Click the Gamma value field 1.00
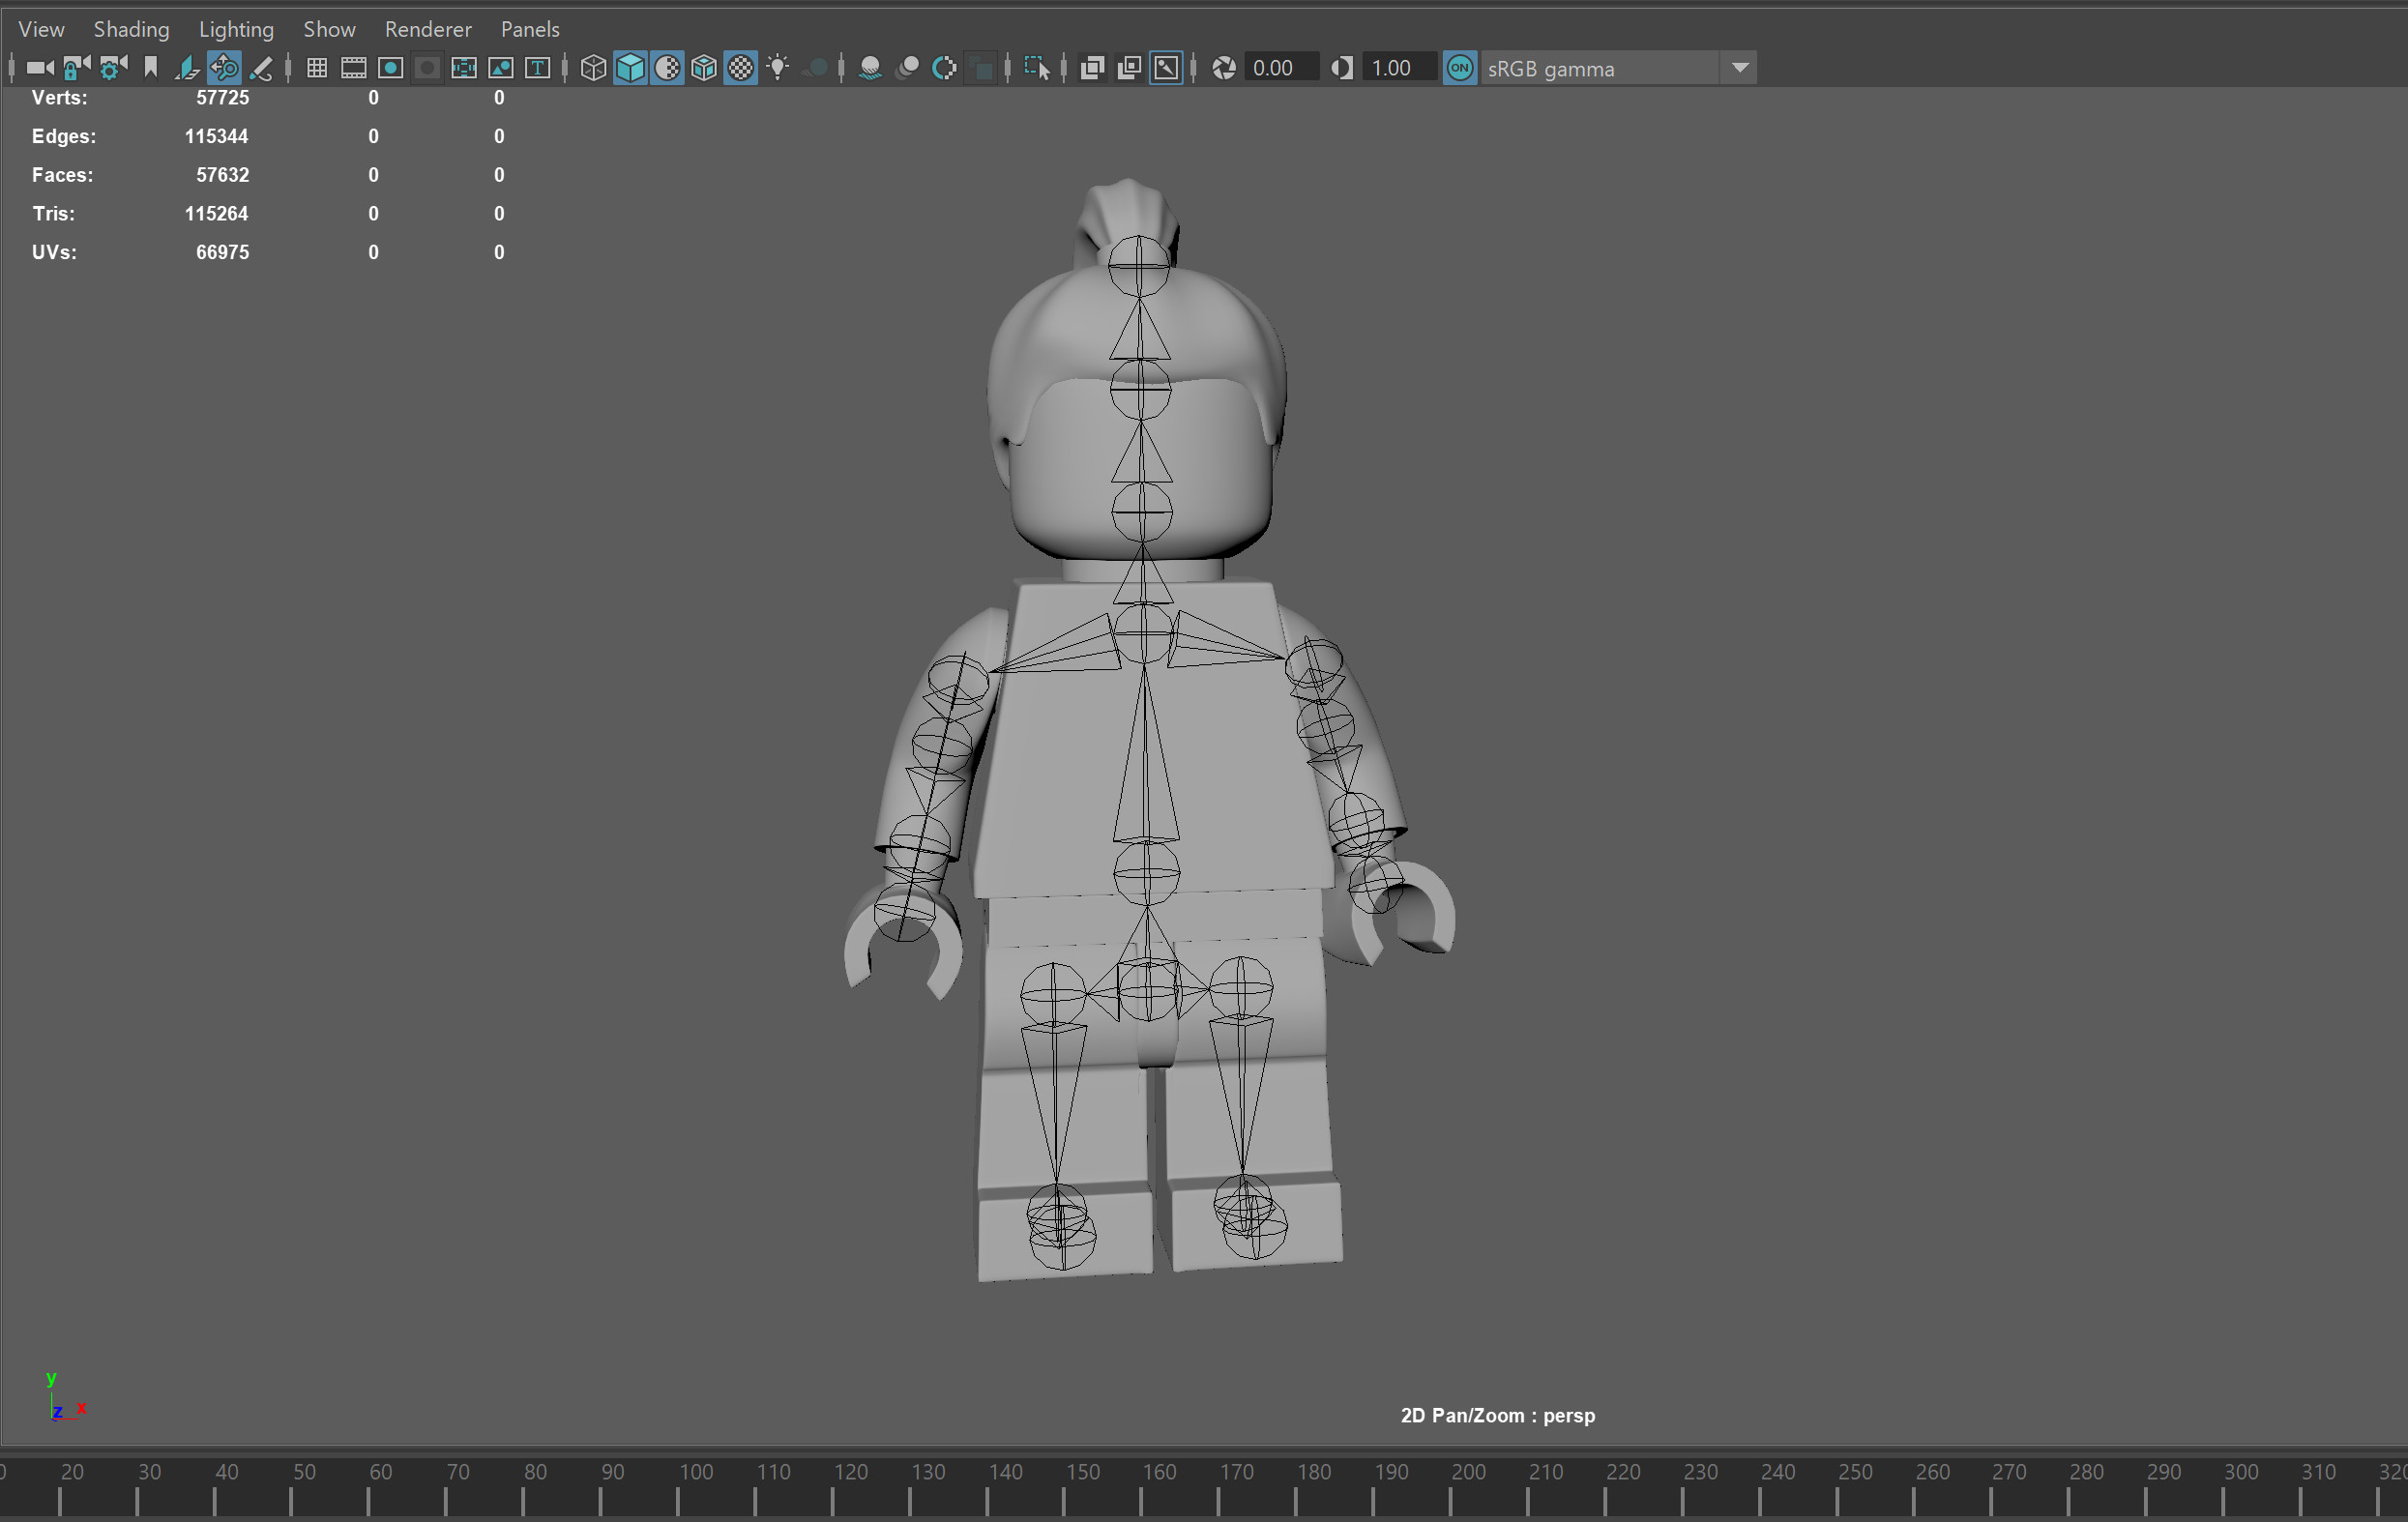The width and height of the screenshot is (2408, 1522). click(1400, 68)
